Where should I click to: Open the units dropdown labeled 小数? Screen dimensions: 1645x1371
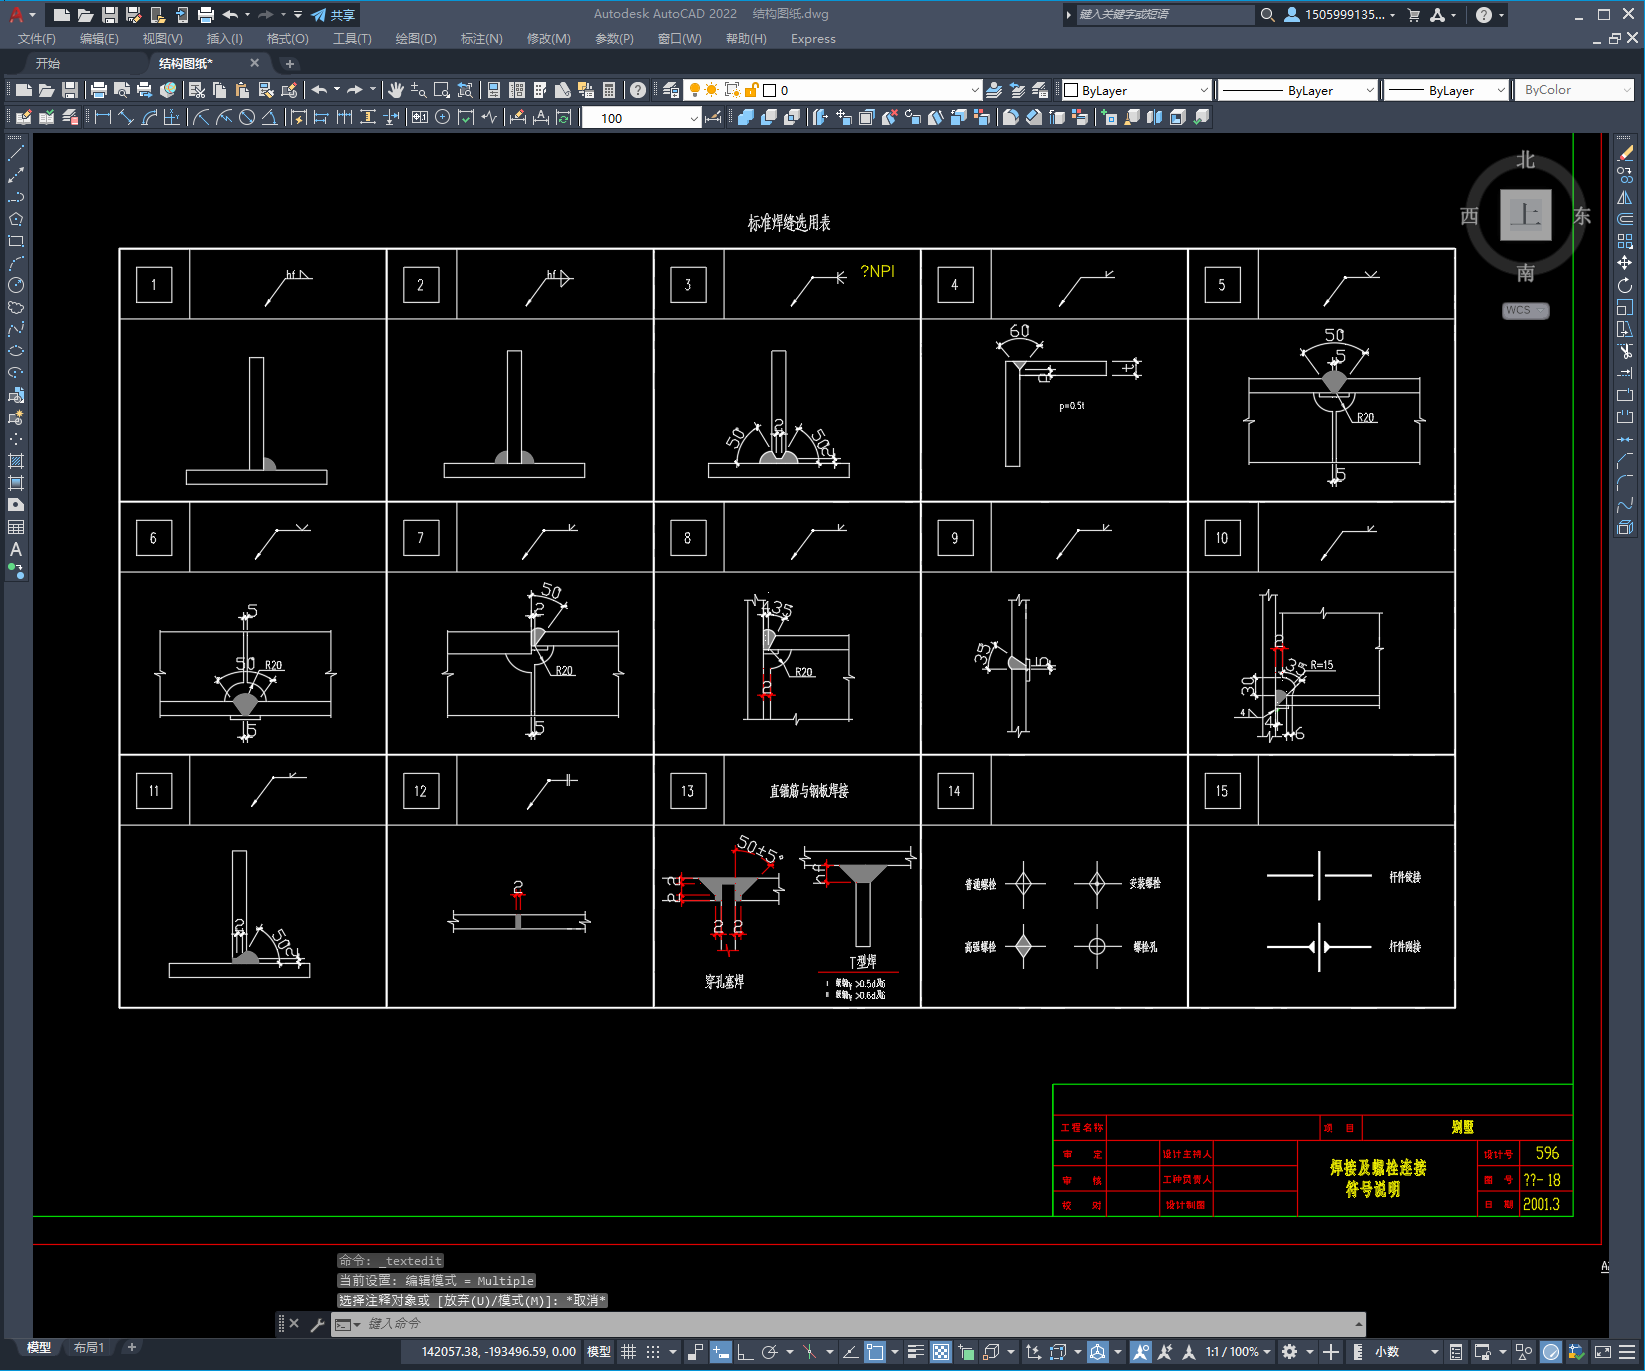(1407, 1352)
